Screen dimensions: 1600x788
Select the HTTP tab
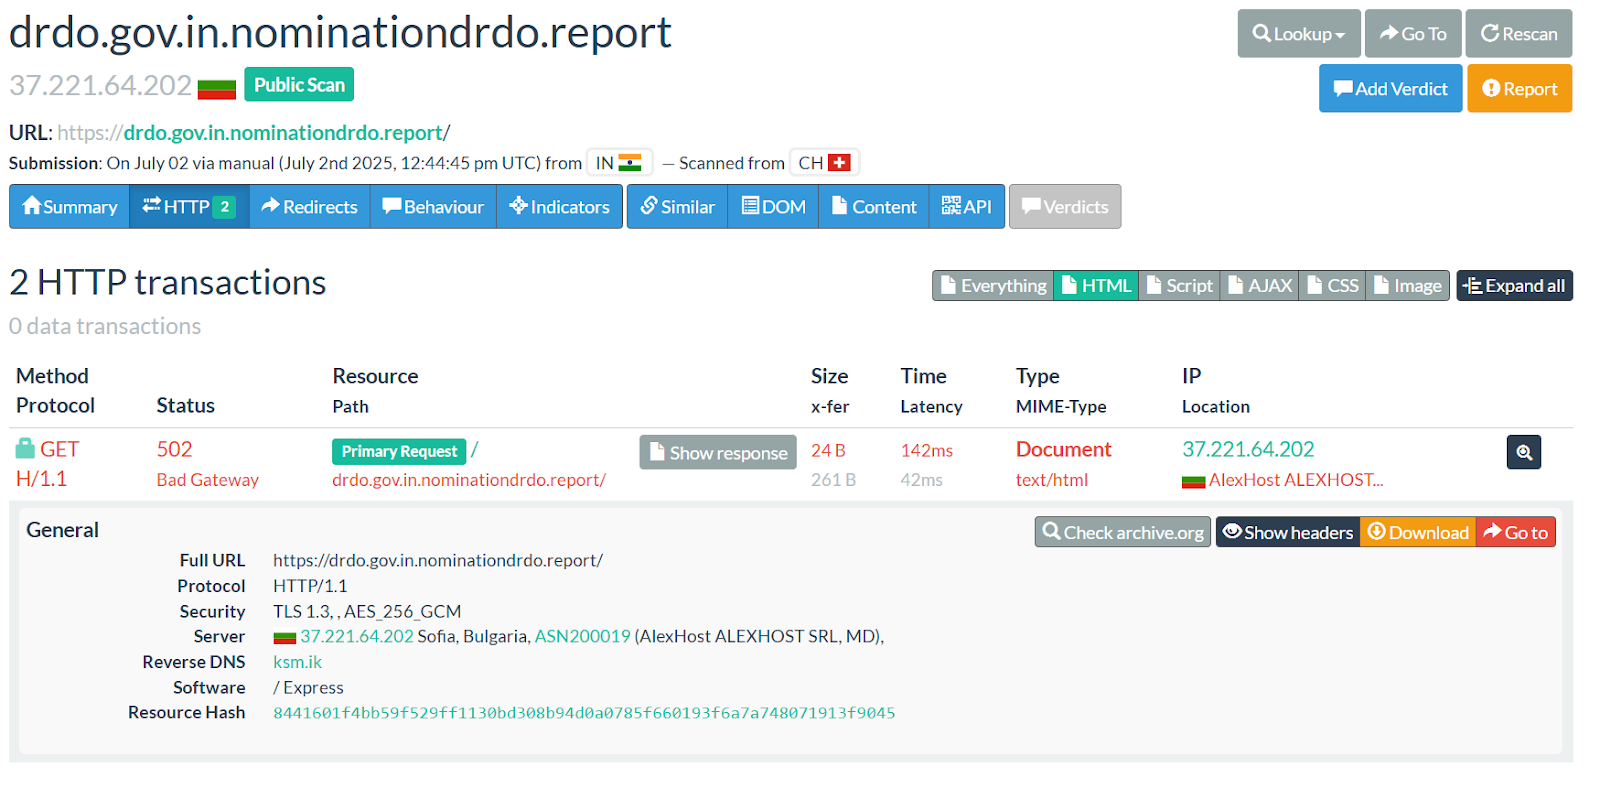189,207
